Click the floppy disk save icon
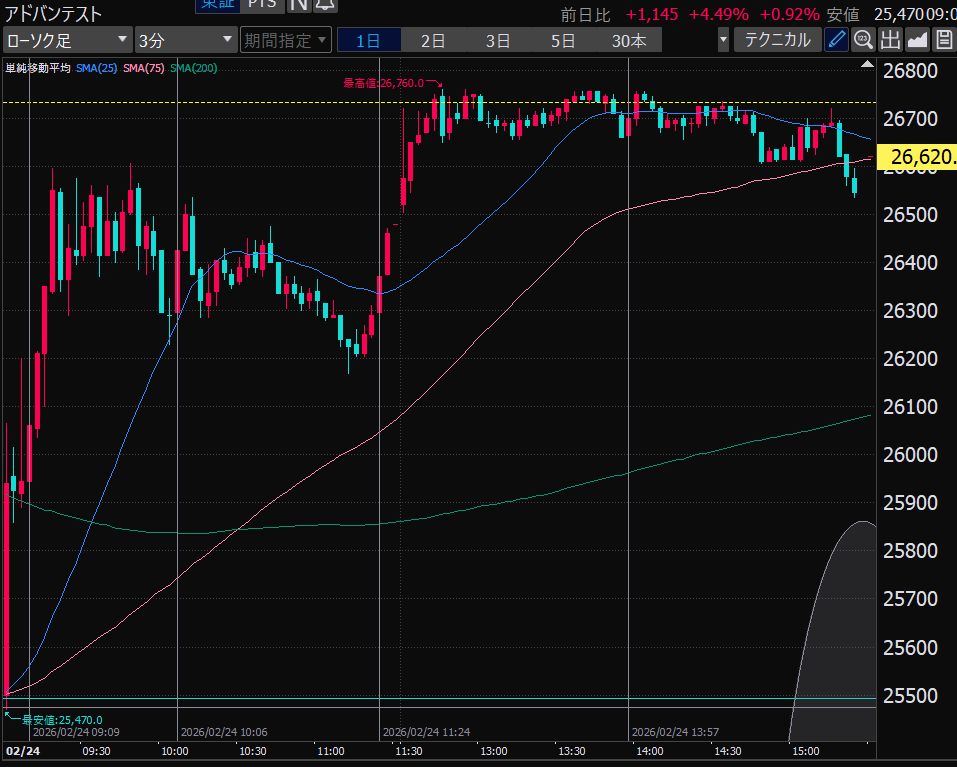Screen dimensions: 957x767 click(x=943, y=41)
